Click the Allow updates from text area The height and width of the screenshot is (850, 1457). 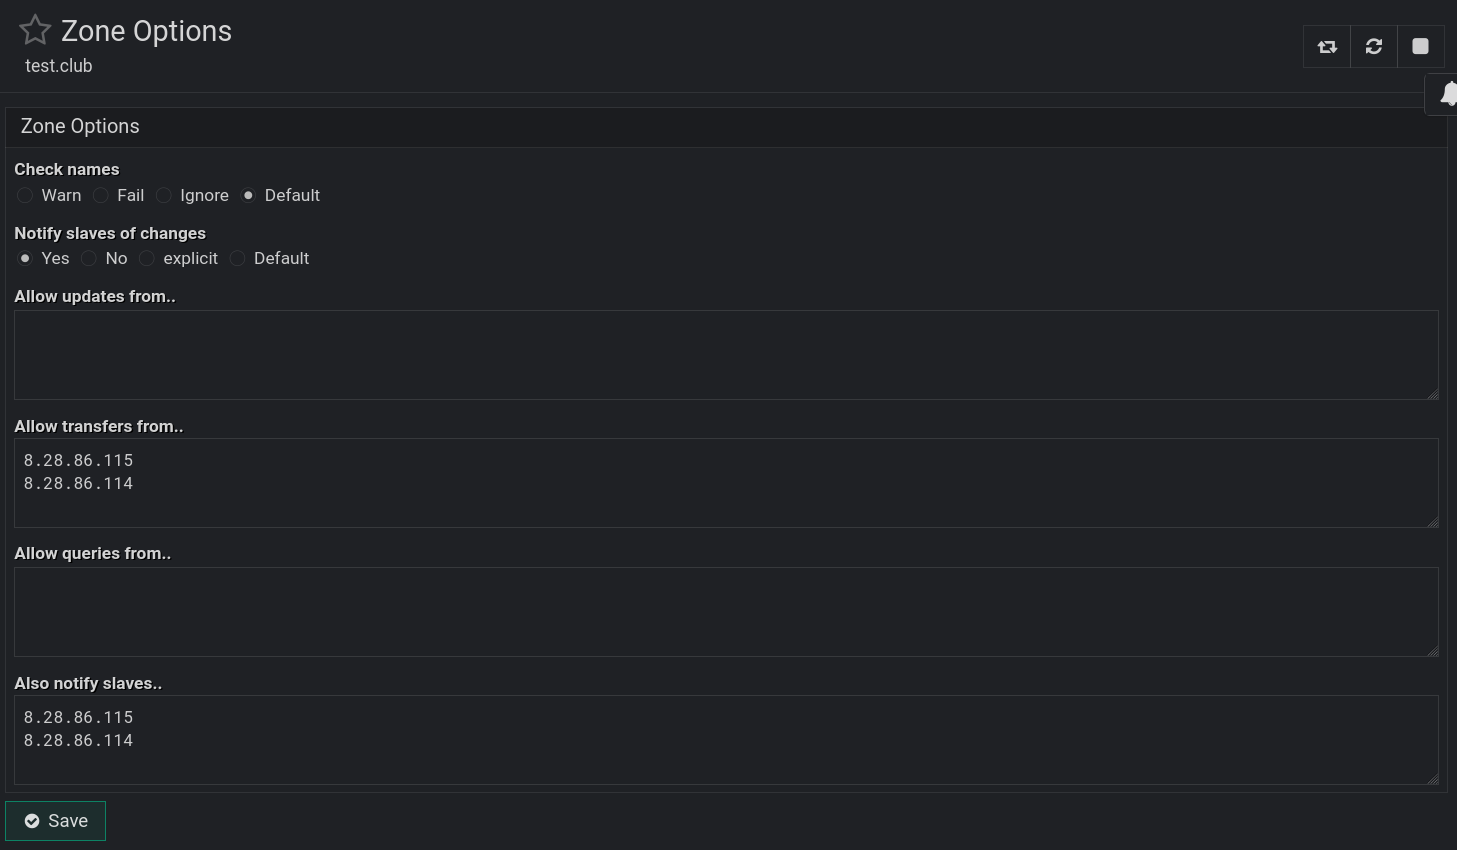(x=726, y=355)
